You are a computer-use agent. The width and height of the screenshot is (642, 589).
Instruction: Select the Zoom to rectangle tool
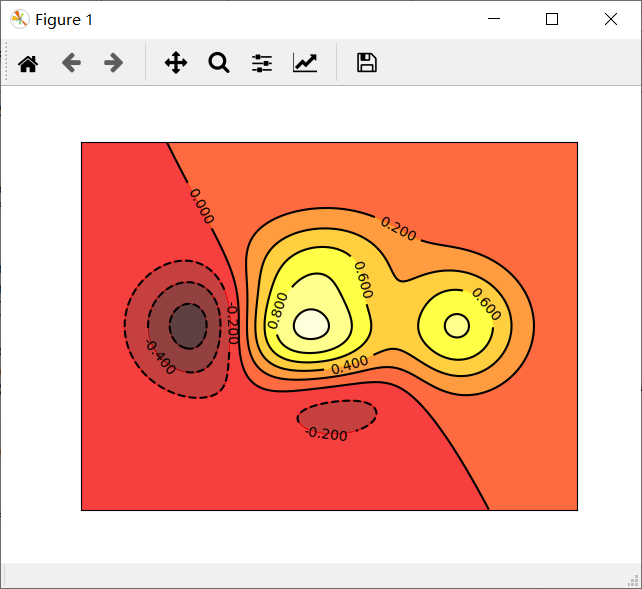219,63
